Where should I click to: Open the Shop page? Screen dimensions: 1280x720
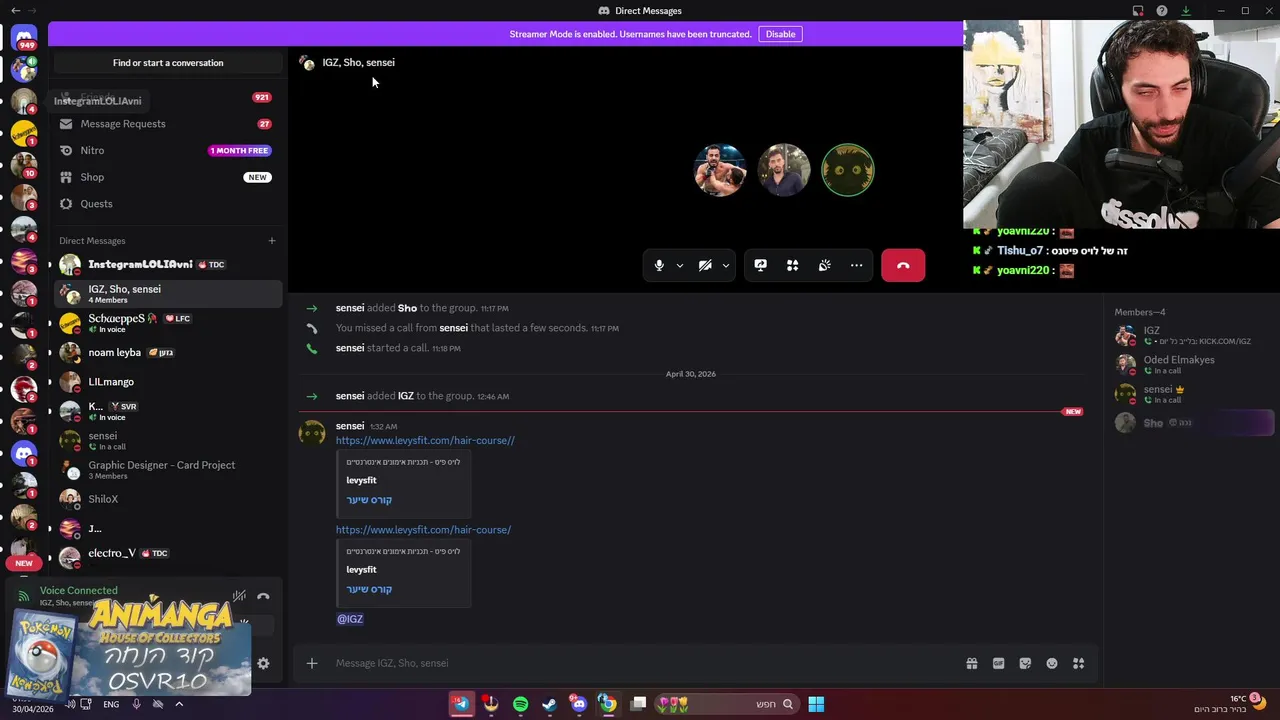pos(166,177)
